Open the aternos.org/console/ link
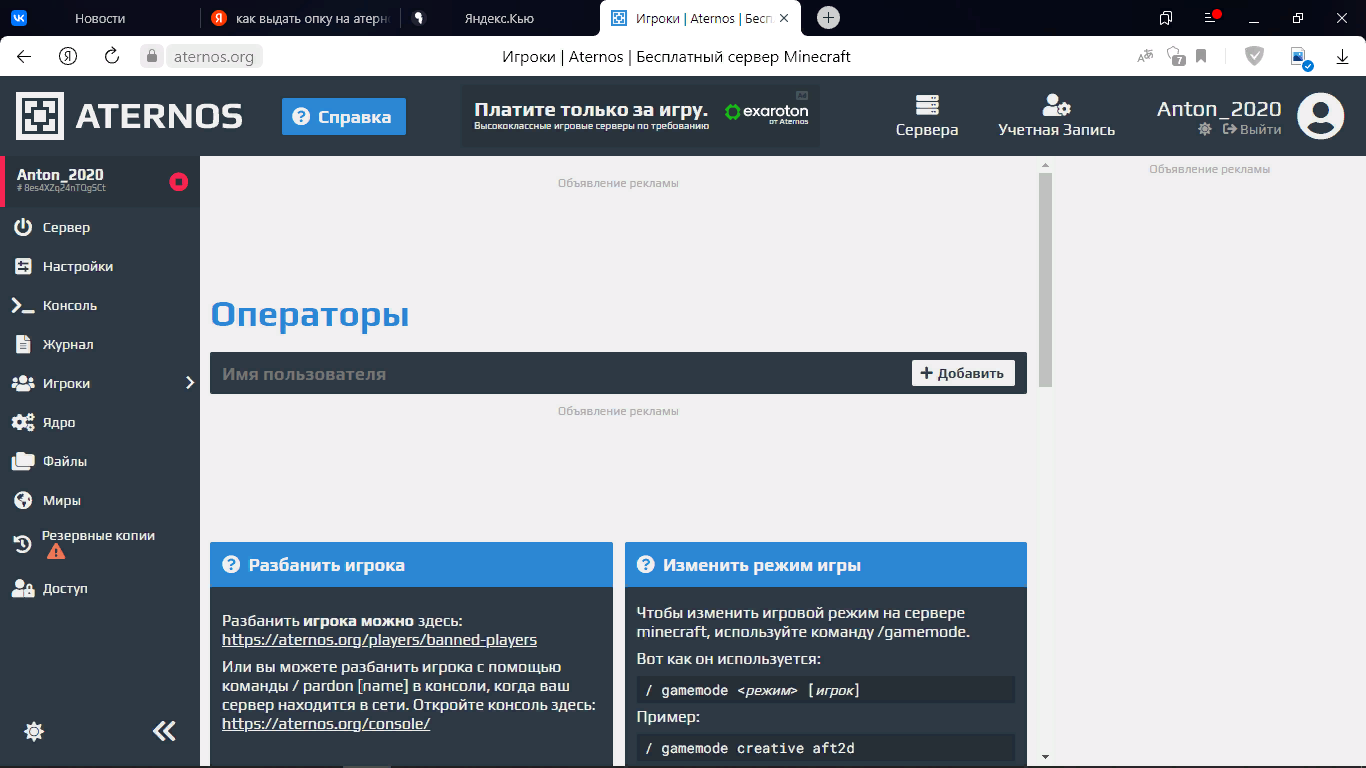 point(326,724)
